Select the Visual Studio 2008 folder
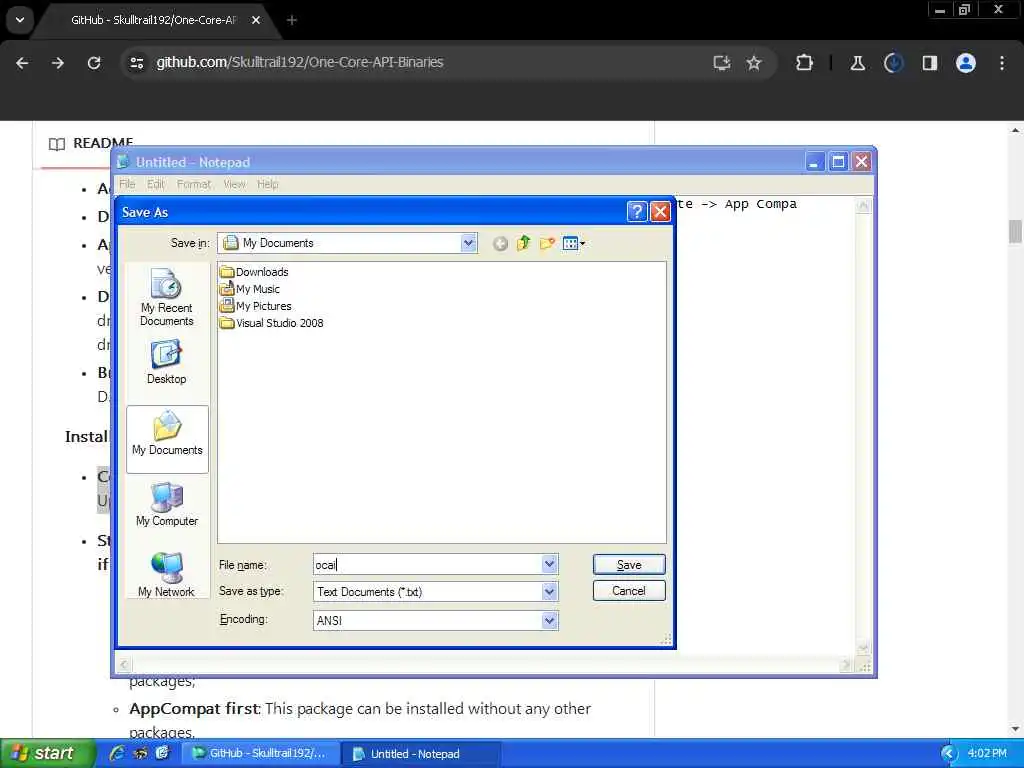Image resolution: width=1024 pixels, height=768 pixels. (x=272, y=323)
